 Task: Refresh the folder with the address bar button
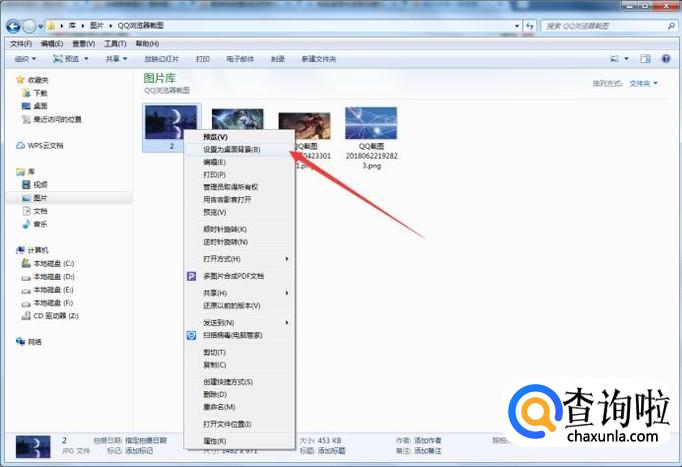point(530,26)
